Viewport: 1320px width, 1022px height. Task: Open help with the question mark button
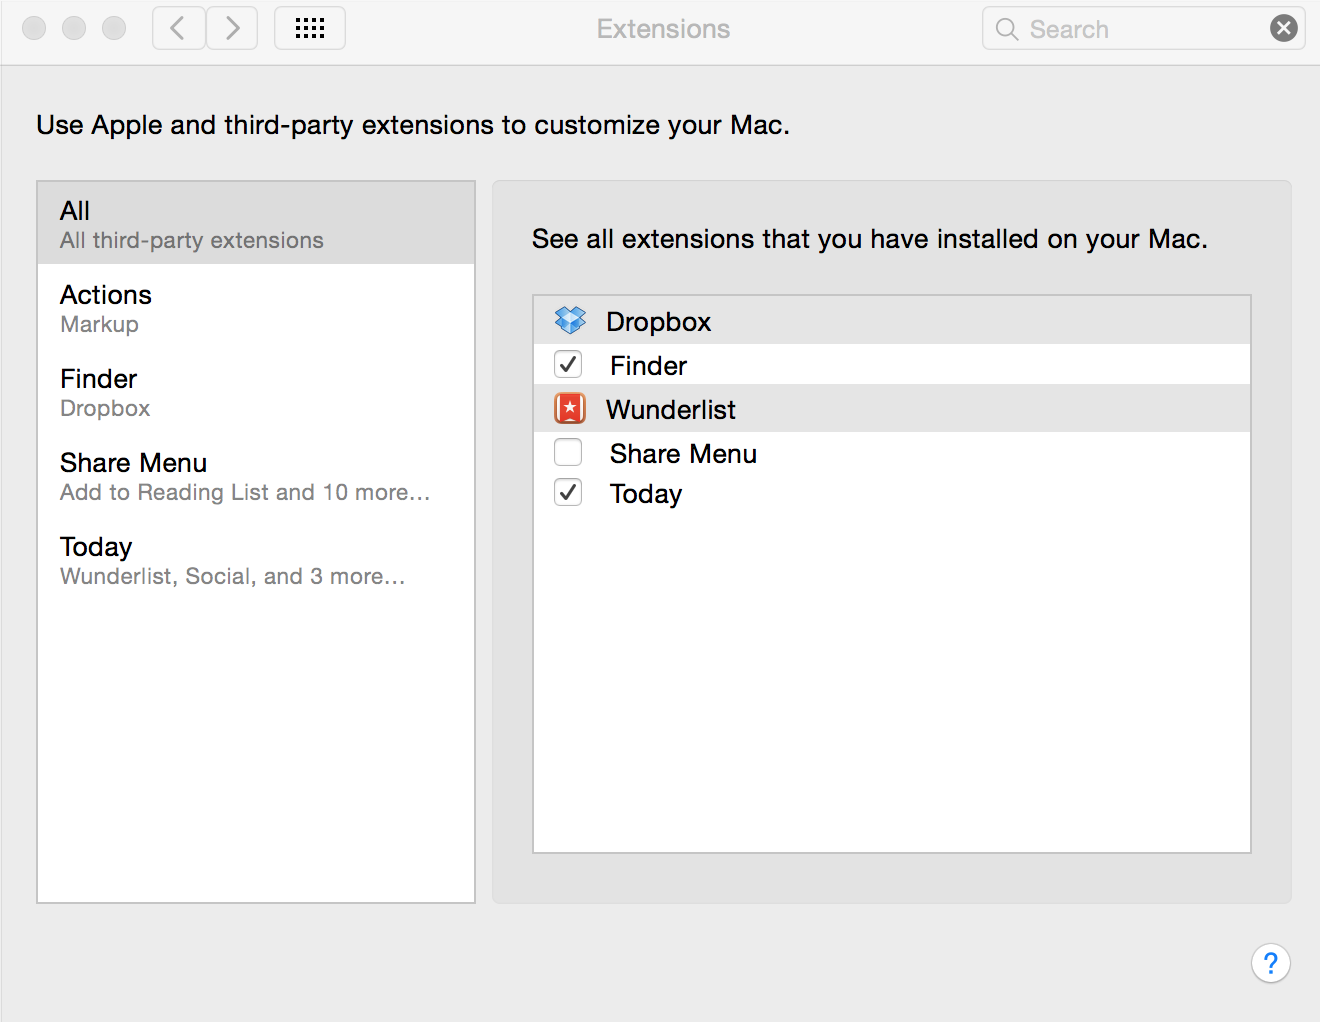tap(1270, 963)
